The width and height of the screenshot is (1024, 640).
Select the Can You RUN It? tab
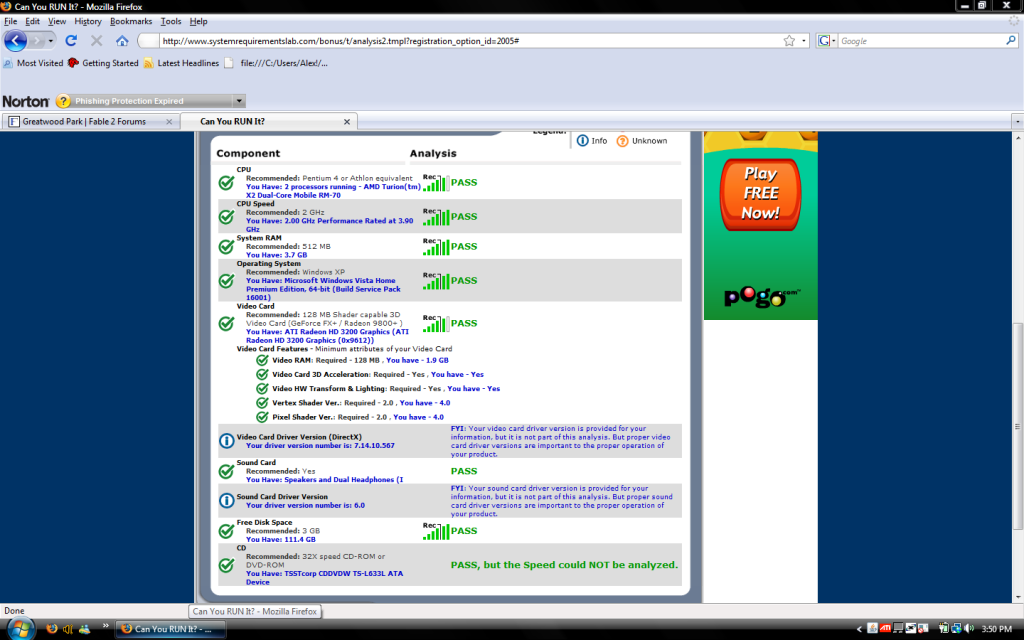pyautogui.click(x=268, y=121)
